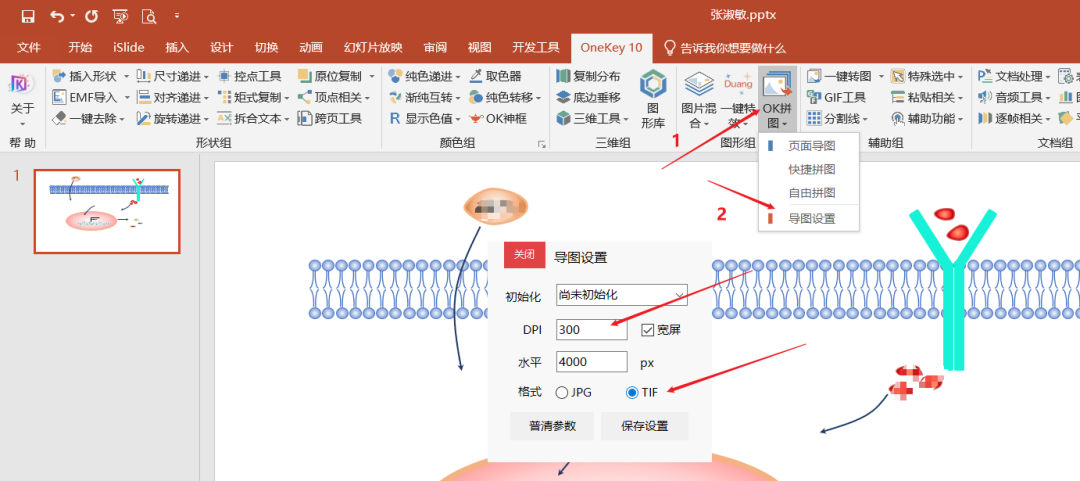Click 控点工具 tool
Image resolution: width=1080 pixels, height=481 pixels.
click(249, 76)
